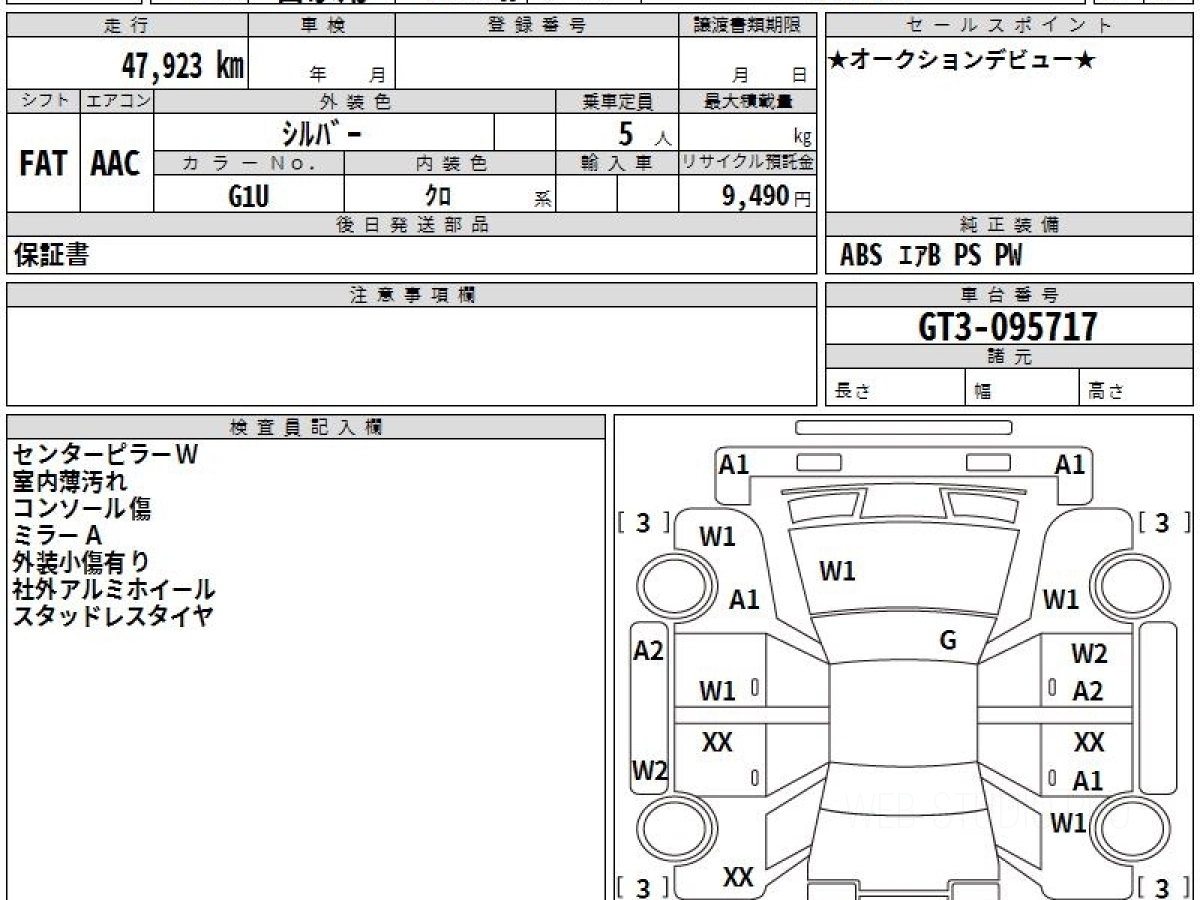Select the inspector note コンソール傷

point(82,508)
